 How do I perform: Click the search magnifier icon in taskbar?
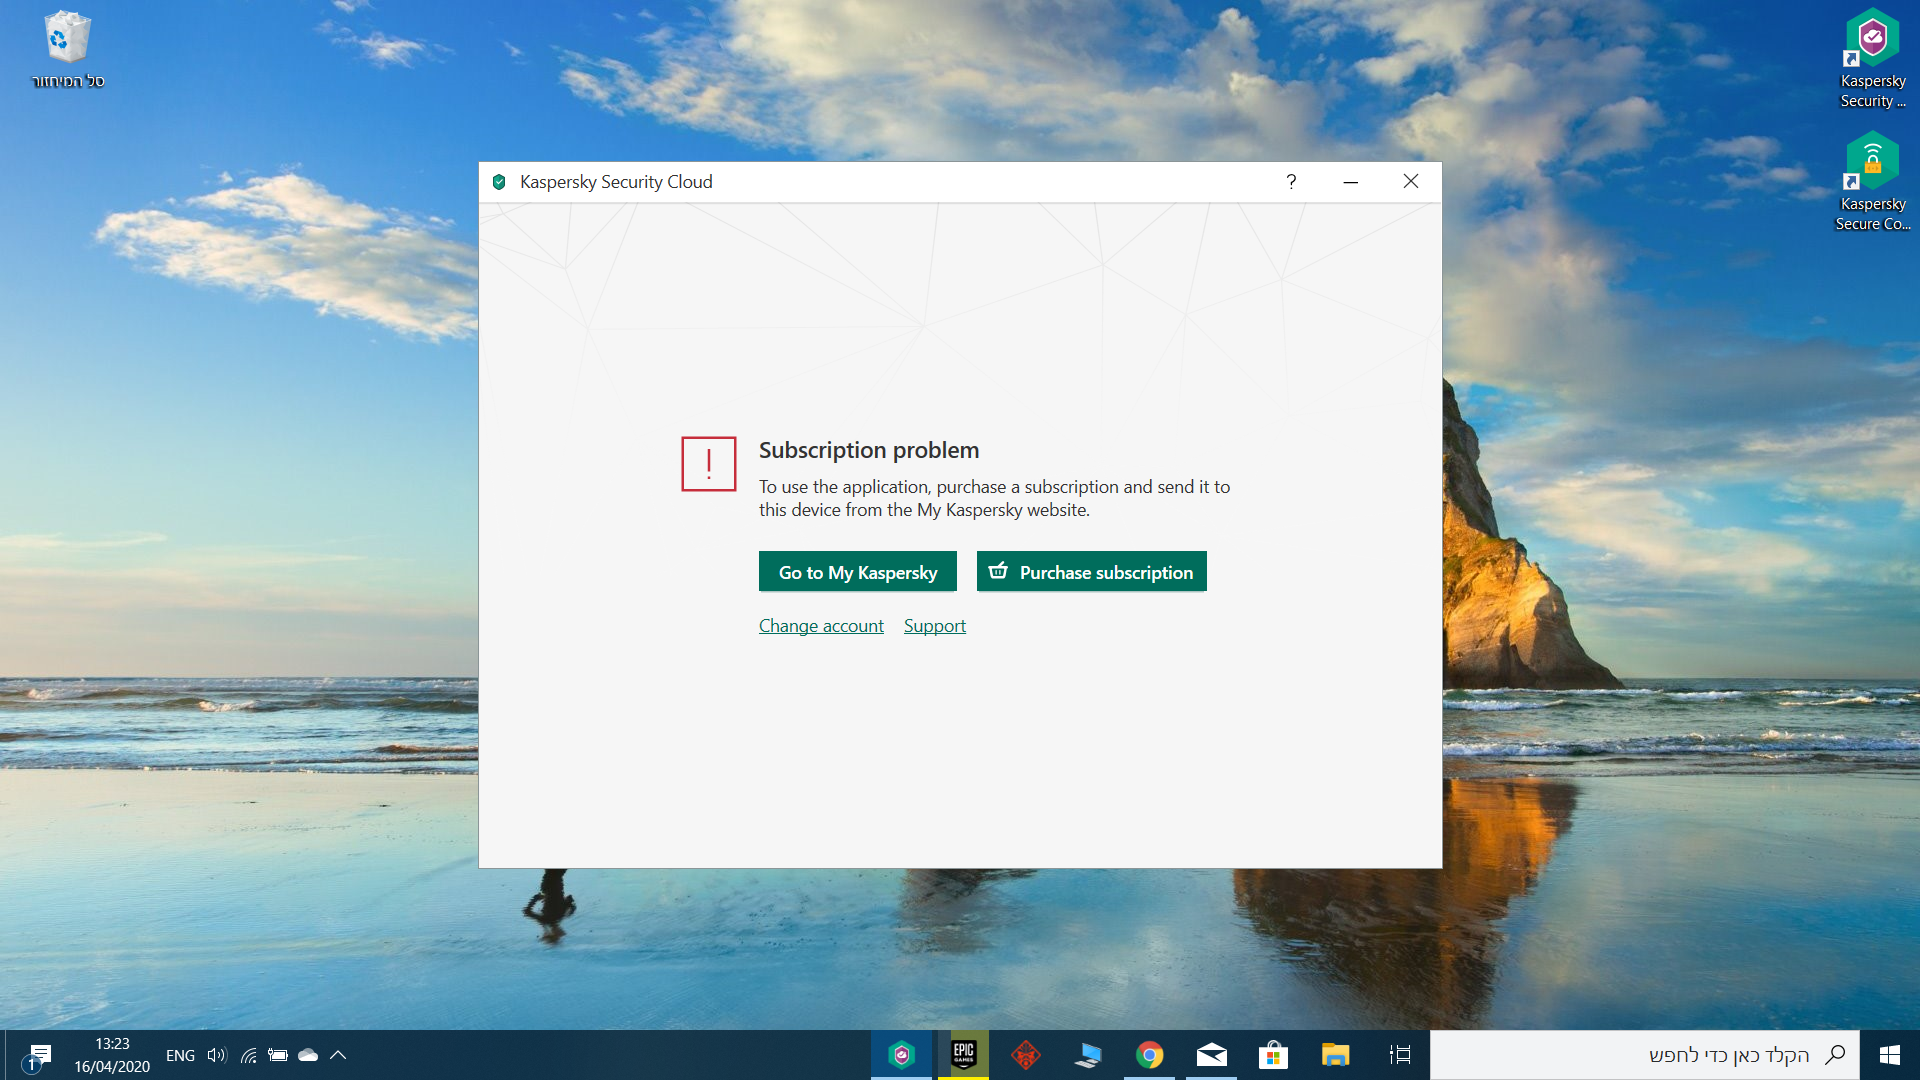pyautogui.click(x=1835, y=1055)
